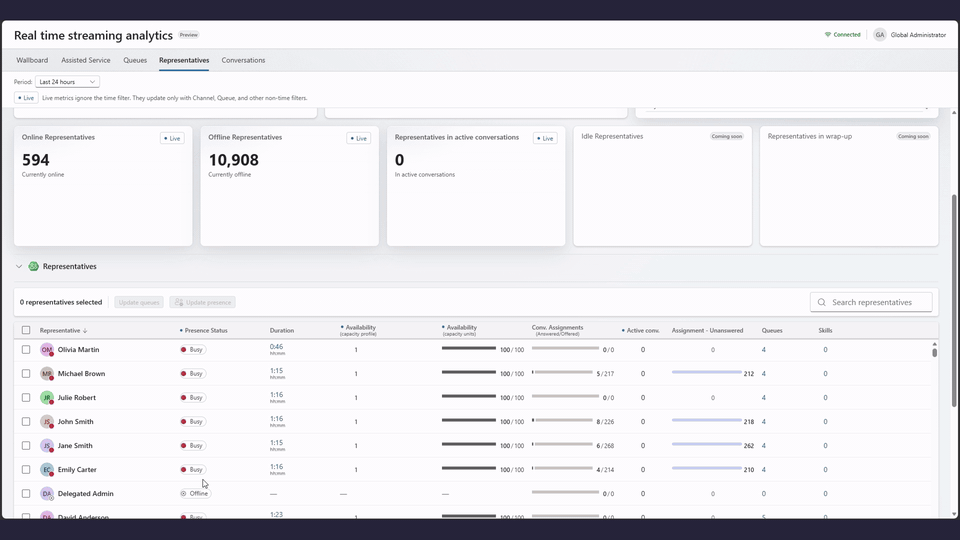Image resolution: width=960 pixels, height=540 pixels.
Task: Collapse the Representatives section chevron
Action: pyautogui.click(x=19, y=266)
